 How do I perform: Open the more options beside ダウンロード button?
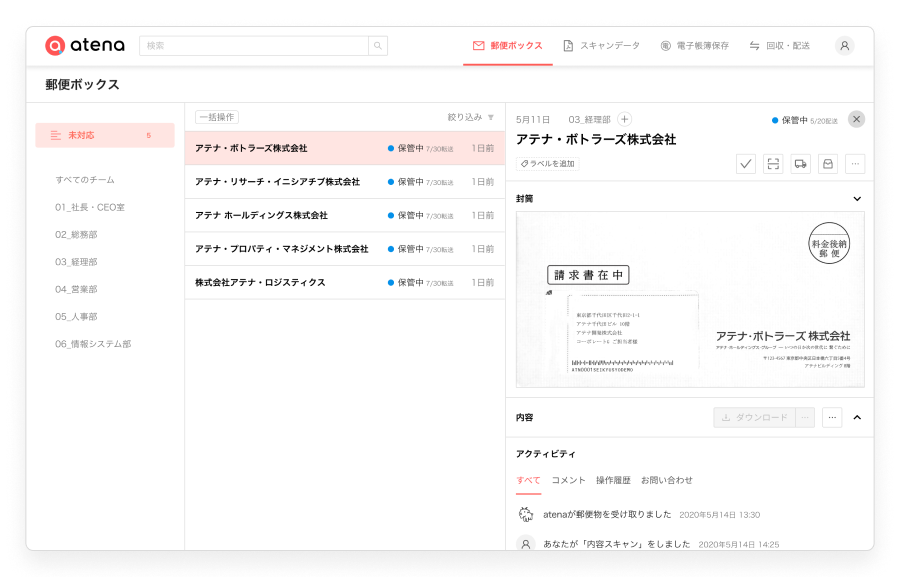tap(805, 417)
